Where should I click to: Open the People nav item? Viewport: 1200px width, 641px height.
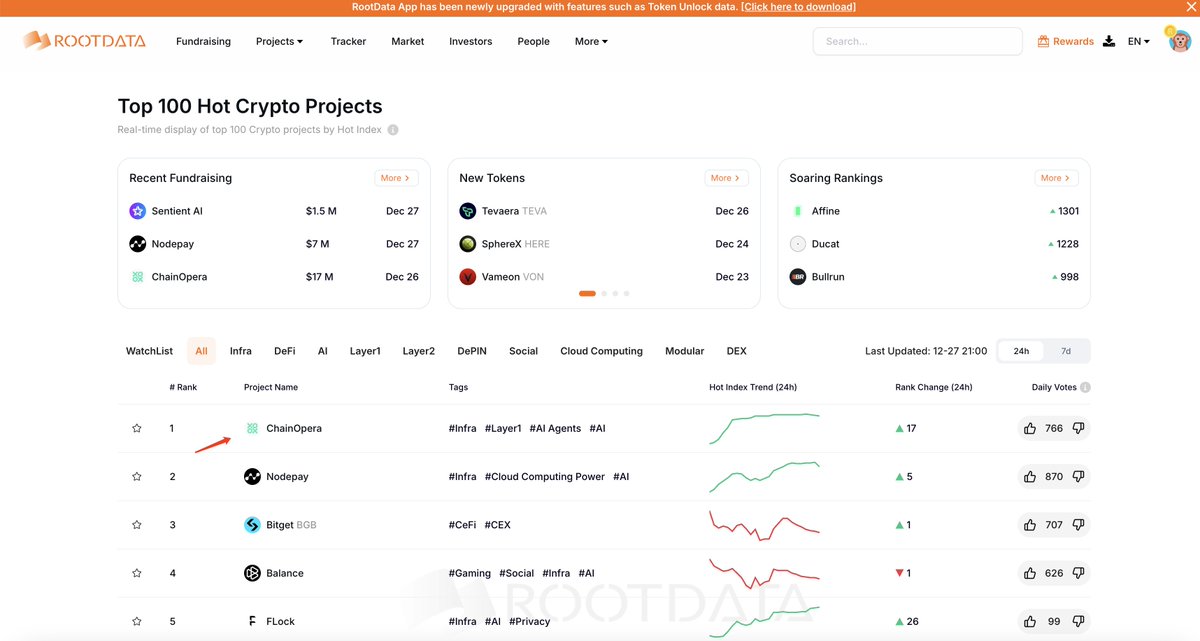(534, 41)
